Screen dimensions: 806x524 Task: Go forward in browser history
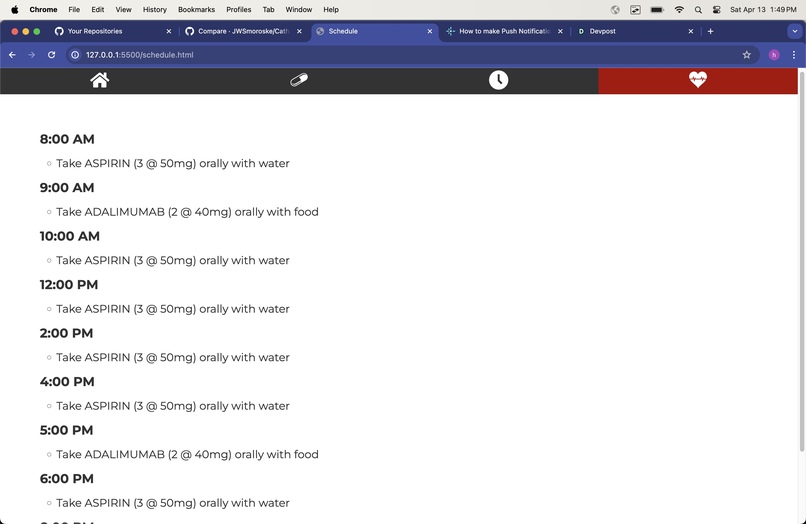pyautogui.click(x=32, y=55)
